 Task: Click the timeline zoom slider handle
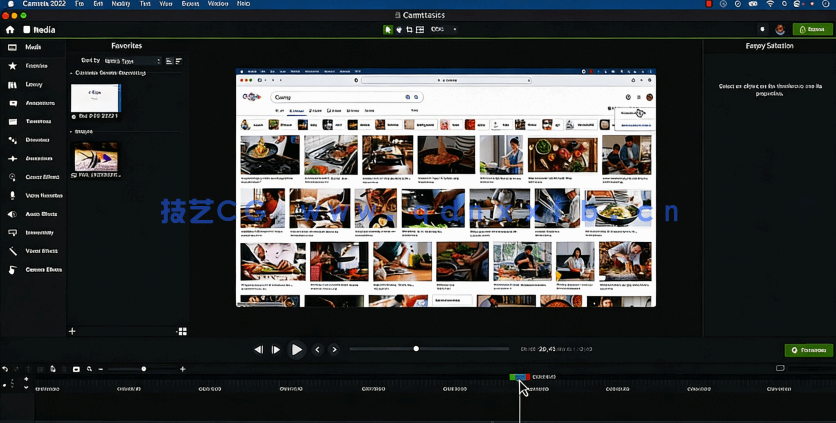tap(144, 369)
